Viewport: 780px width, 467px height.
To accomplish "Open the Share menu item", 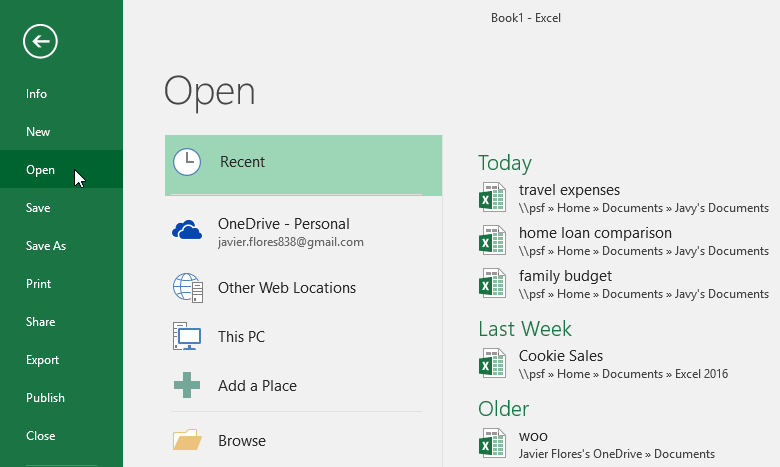I will (40, 322).
